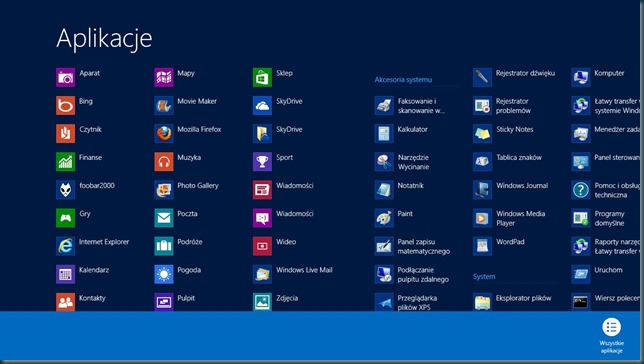Launch Windows Journal icon

[x=482, y=190]
